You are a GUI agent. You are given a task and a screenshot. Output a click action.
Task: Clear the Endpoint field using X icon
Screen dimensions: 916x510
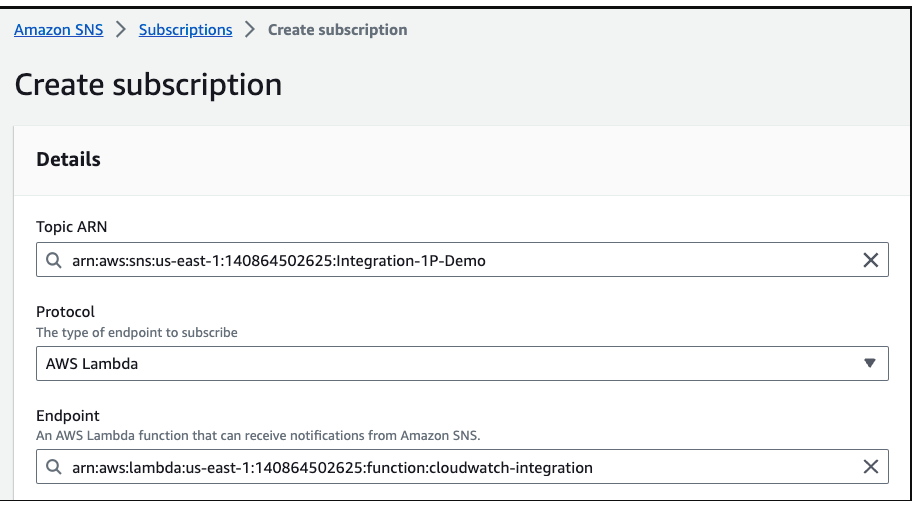(870, 467)
